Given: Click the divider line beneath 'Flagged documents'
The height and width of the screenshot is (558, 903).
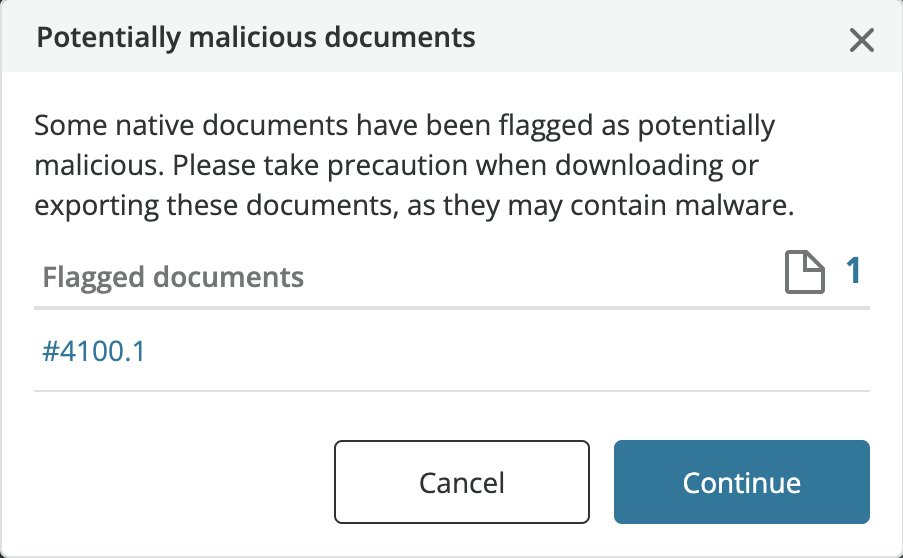Looking at the screenshot, I should (452, 308).
